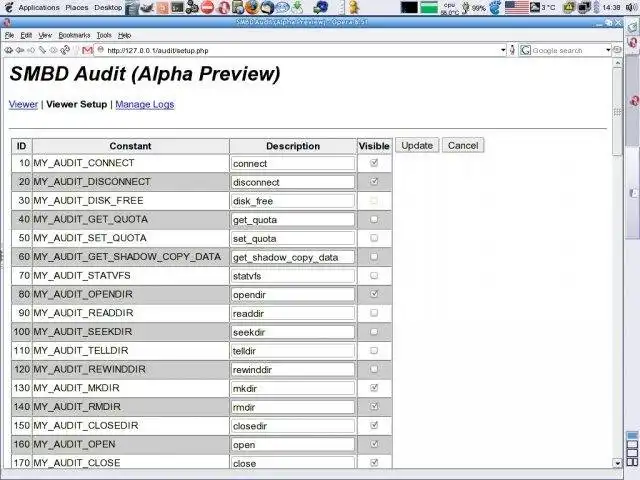Screen dimensions: 640x480
Task: Edit the 'get_shadow_copy_data' description field
Action: pyautogui.click(x=292, y=257)
